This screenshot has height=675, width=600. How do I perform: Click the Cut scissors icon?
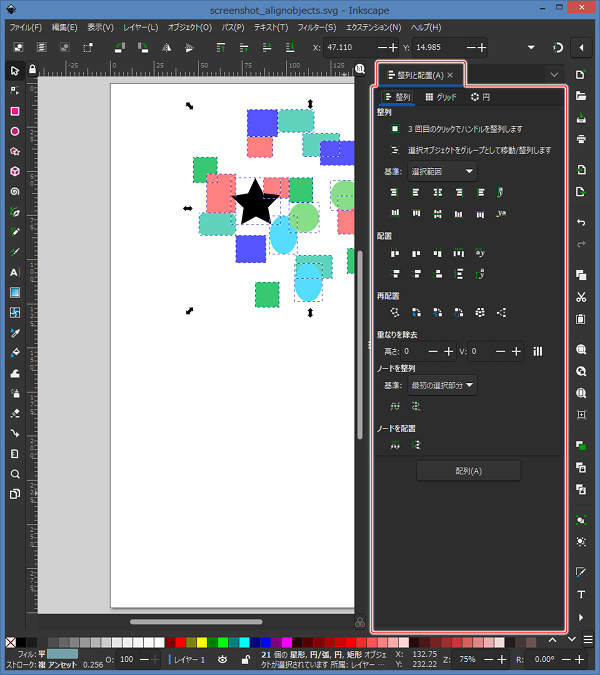[581, 297]
